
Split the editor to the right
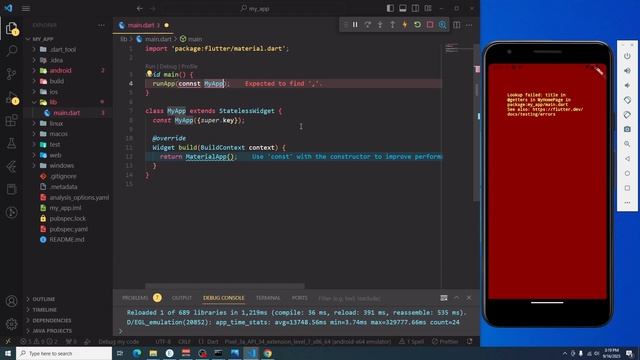pos(457,25)
